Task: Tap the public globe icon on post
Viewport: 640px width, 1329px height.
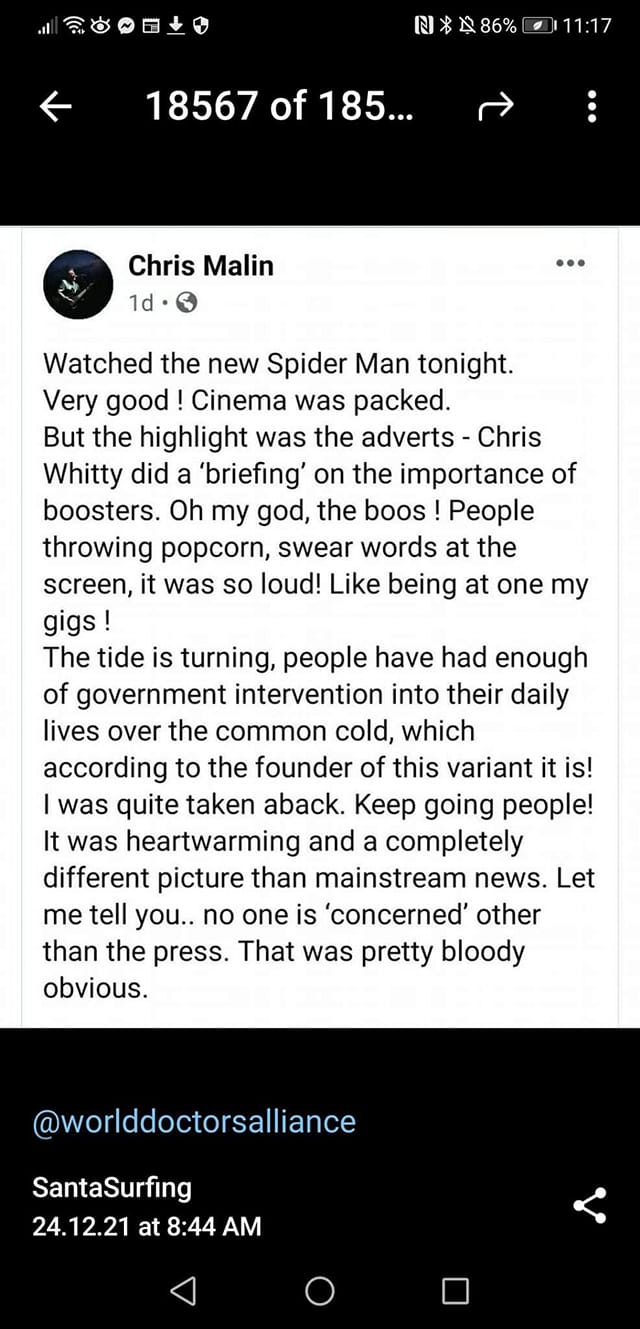Action: click(x=186, y=302)
